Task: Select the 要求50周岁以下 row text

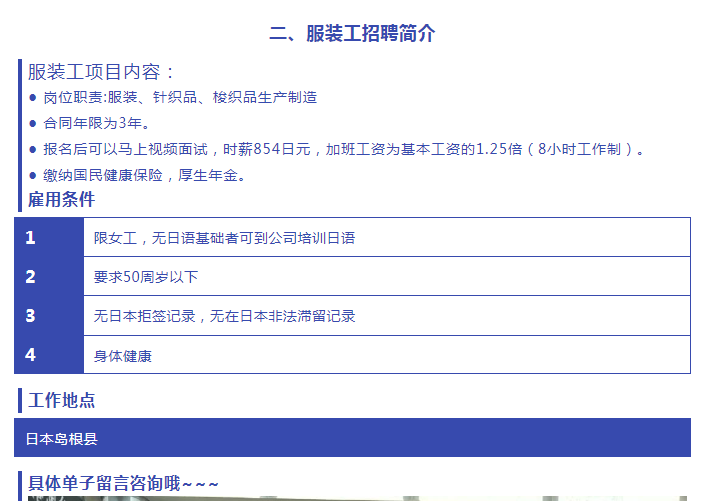Action: coord(146,277)
